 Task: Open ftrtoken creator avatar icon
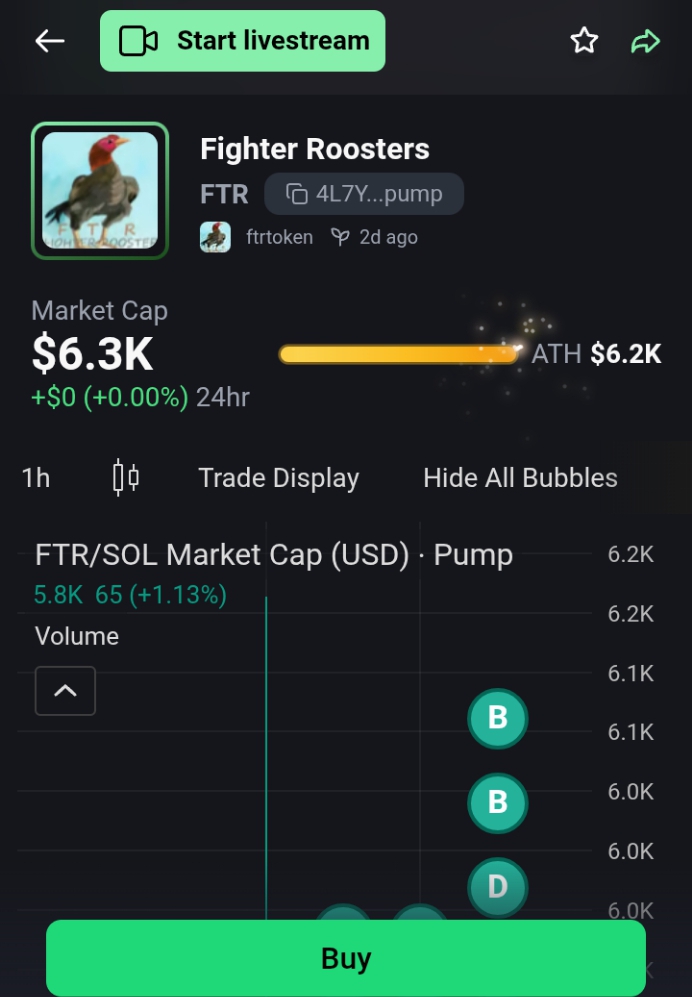[215, 237]
